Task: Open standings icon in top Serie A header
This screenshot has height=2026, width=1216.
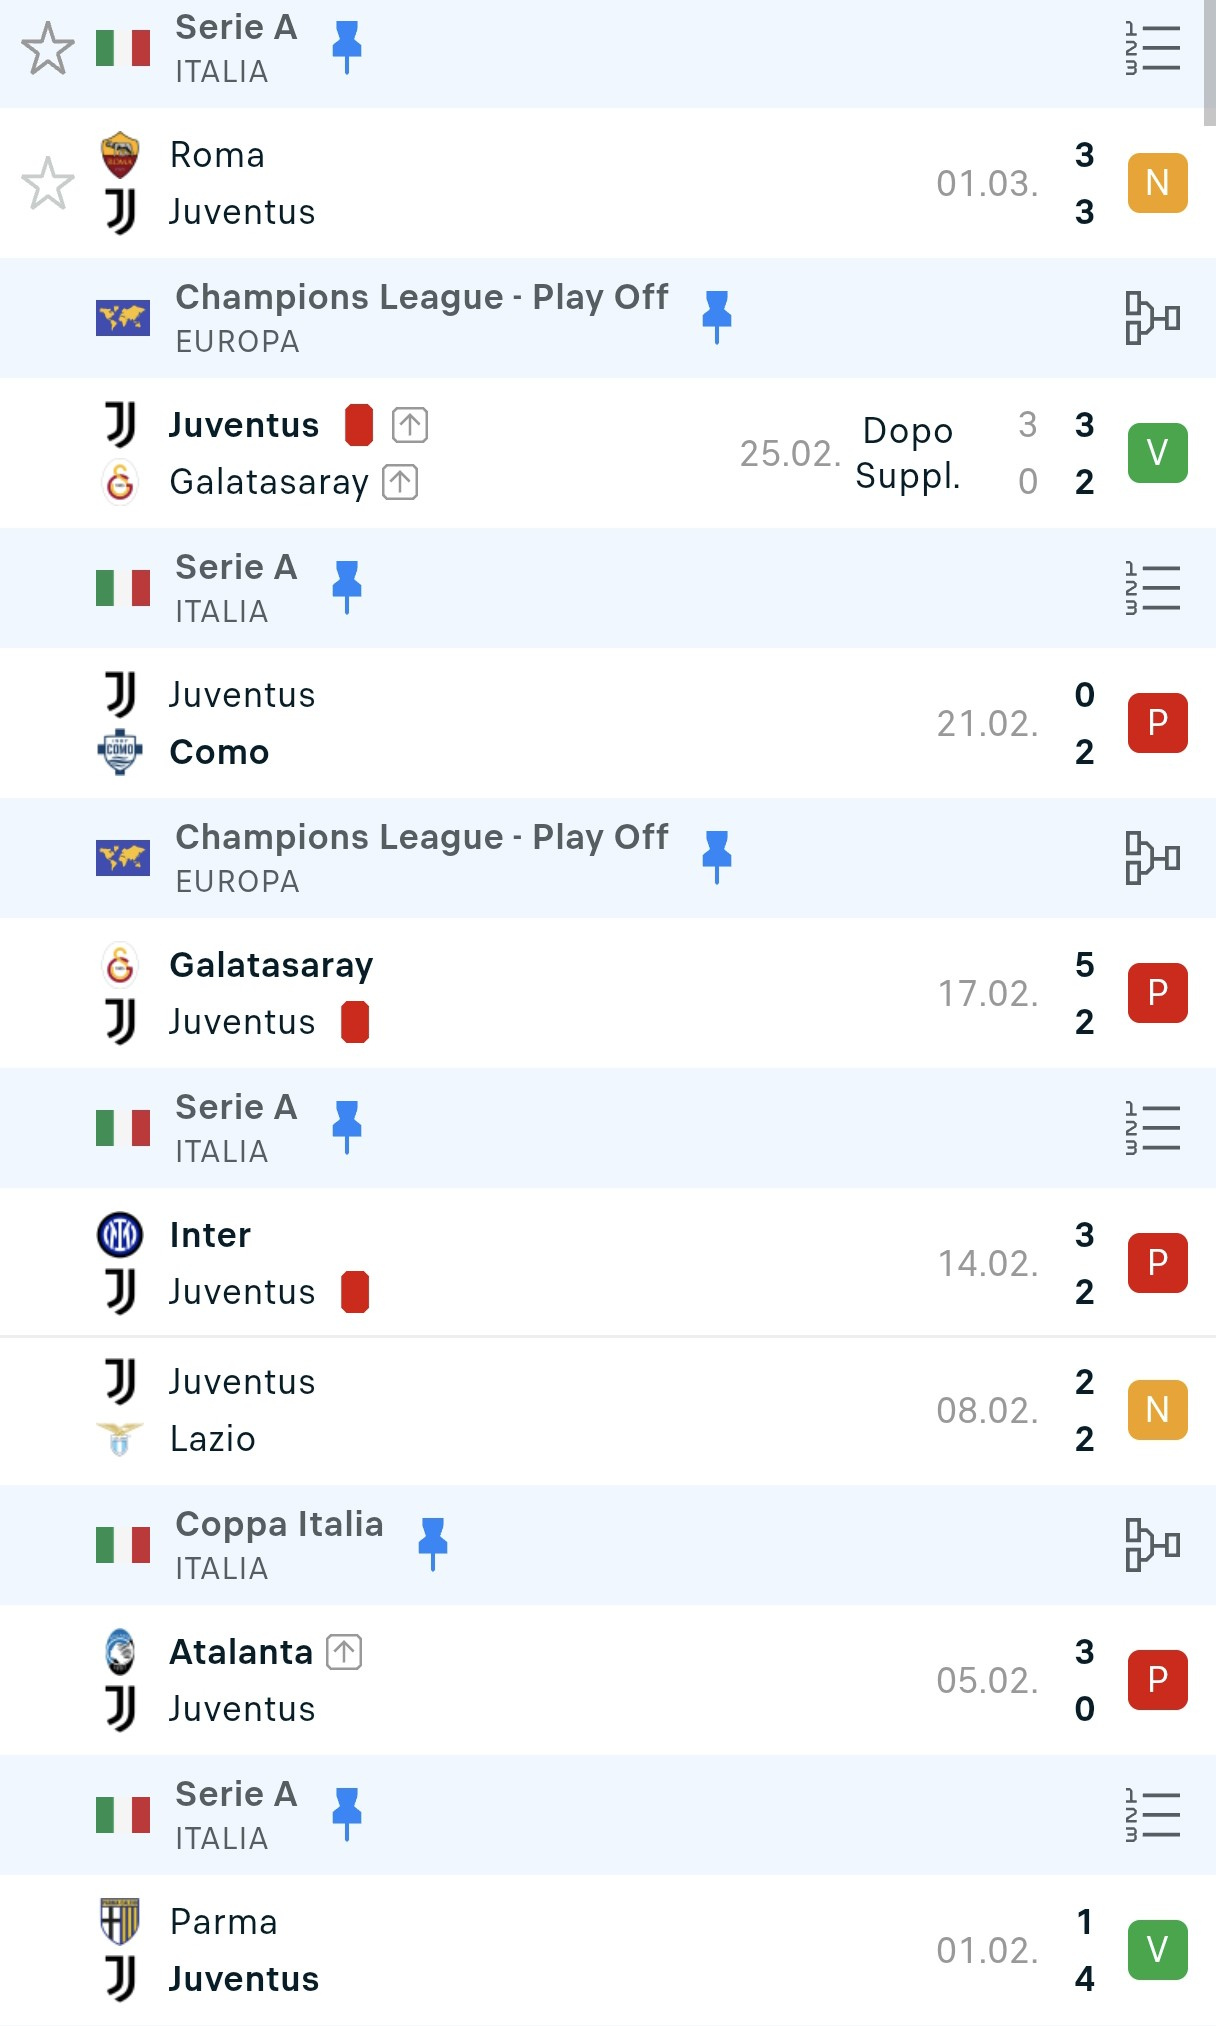Action: click(1152, 49)
